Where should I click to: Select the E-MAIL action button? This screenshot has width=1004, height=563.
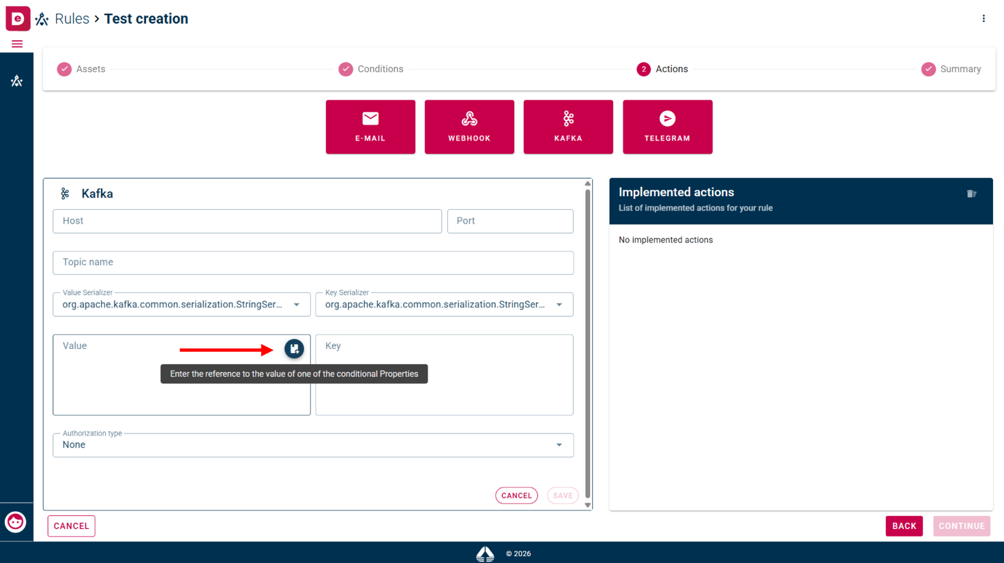click(370, 127)
